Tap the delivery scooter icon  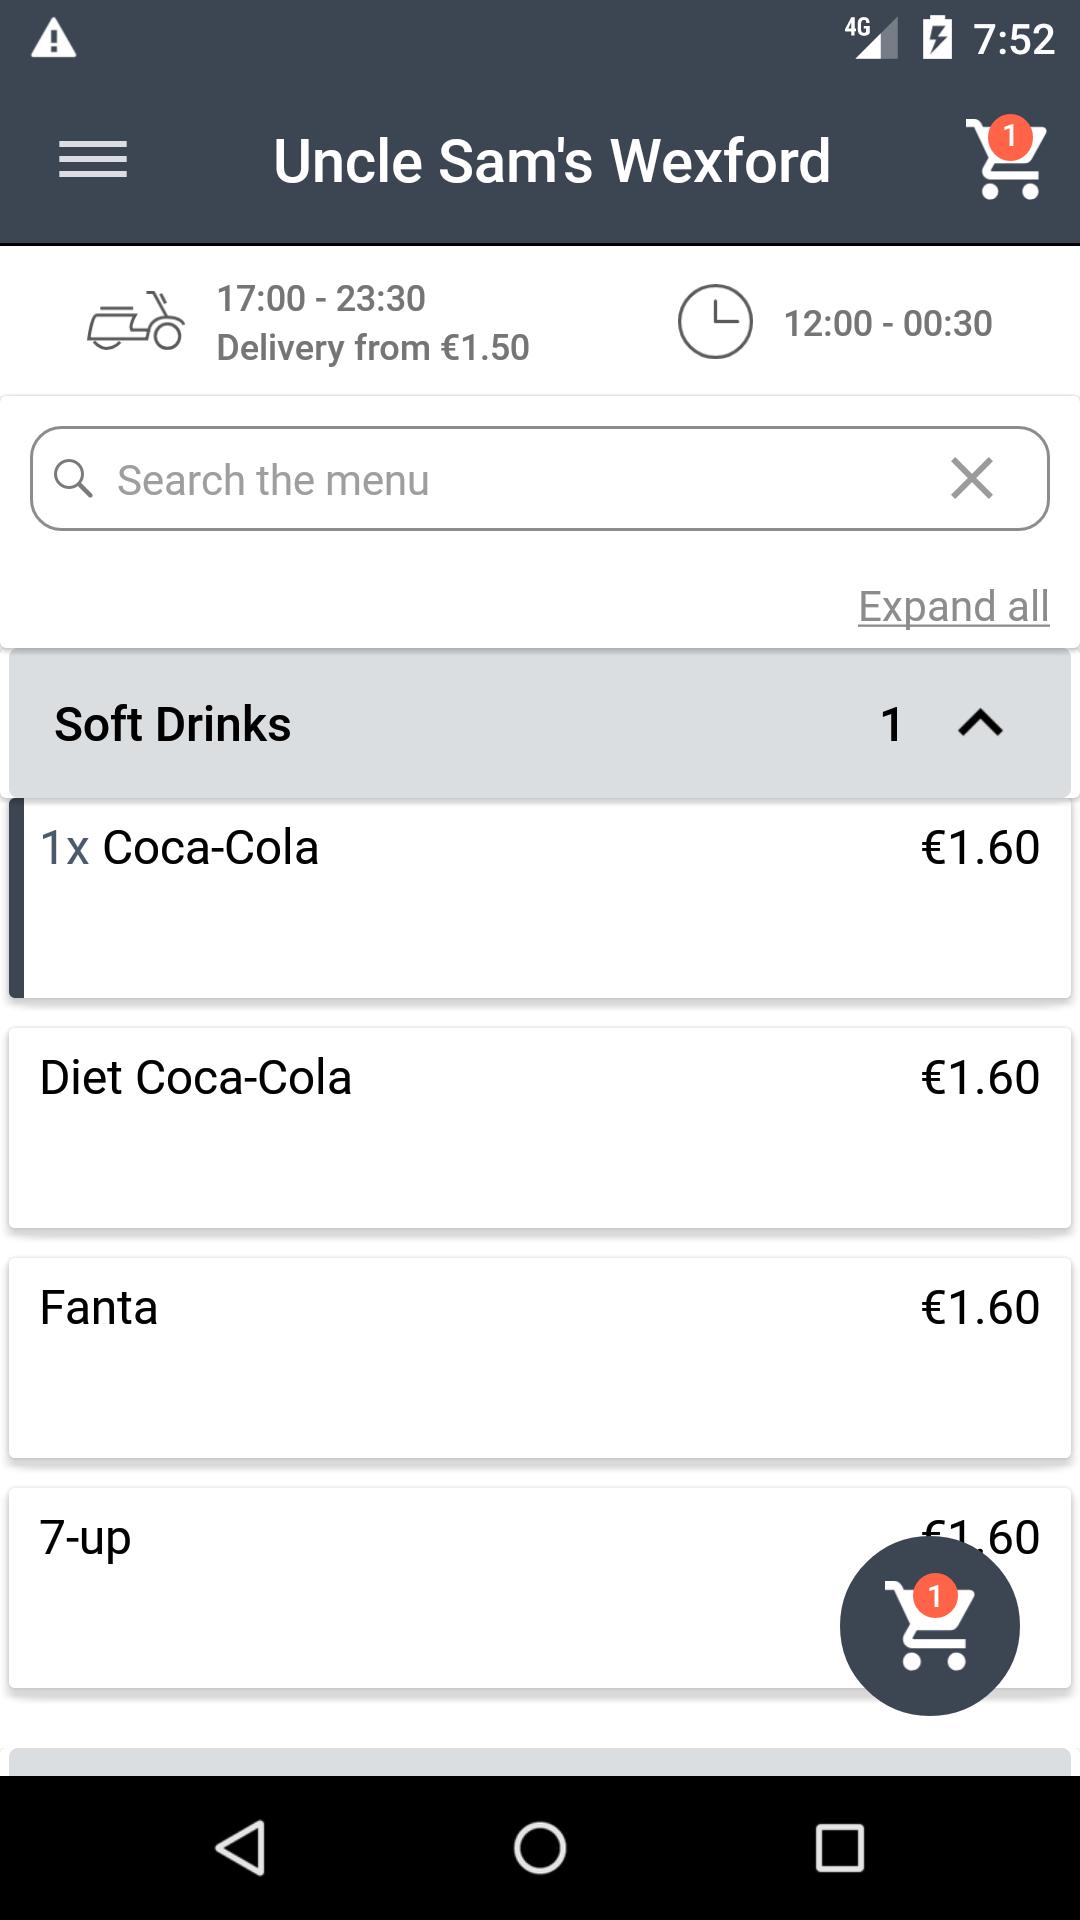pos(136,322)
